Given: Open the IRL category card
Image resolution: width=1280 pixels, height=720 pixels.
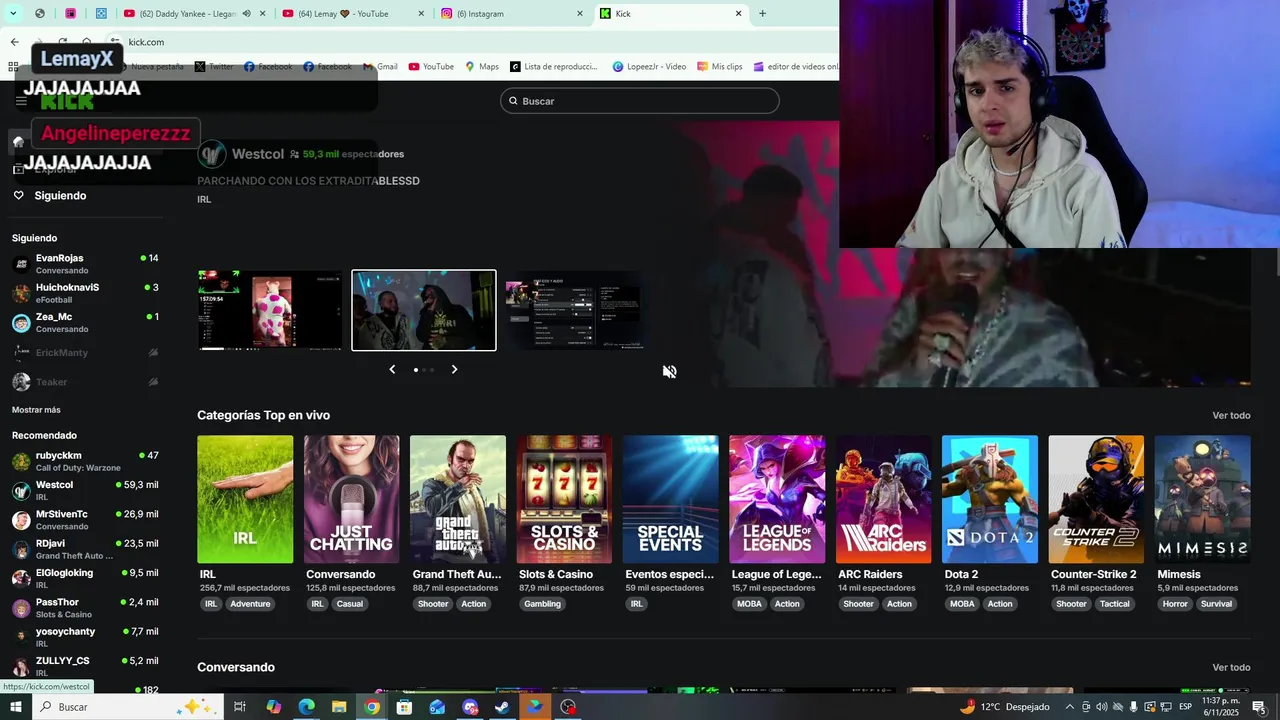Looking at the screenshot, I should point(245,499).
